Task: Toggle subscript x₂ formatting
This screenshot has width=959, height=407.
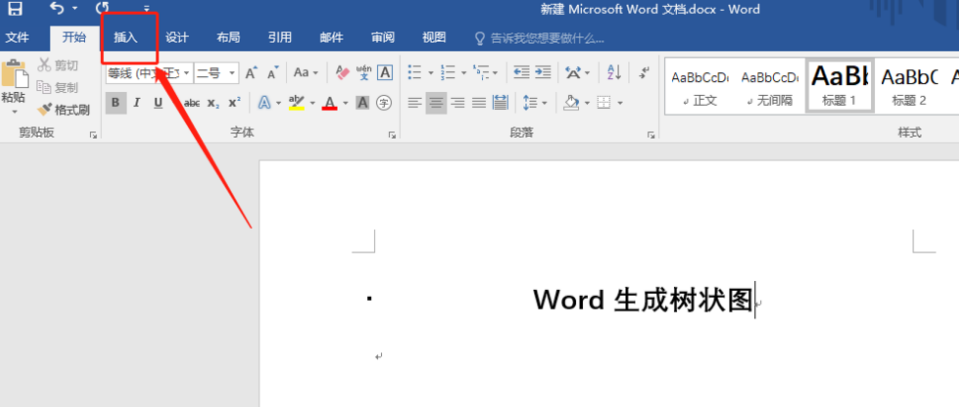Action: pos(213,103)
